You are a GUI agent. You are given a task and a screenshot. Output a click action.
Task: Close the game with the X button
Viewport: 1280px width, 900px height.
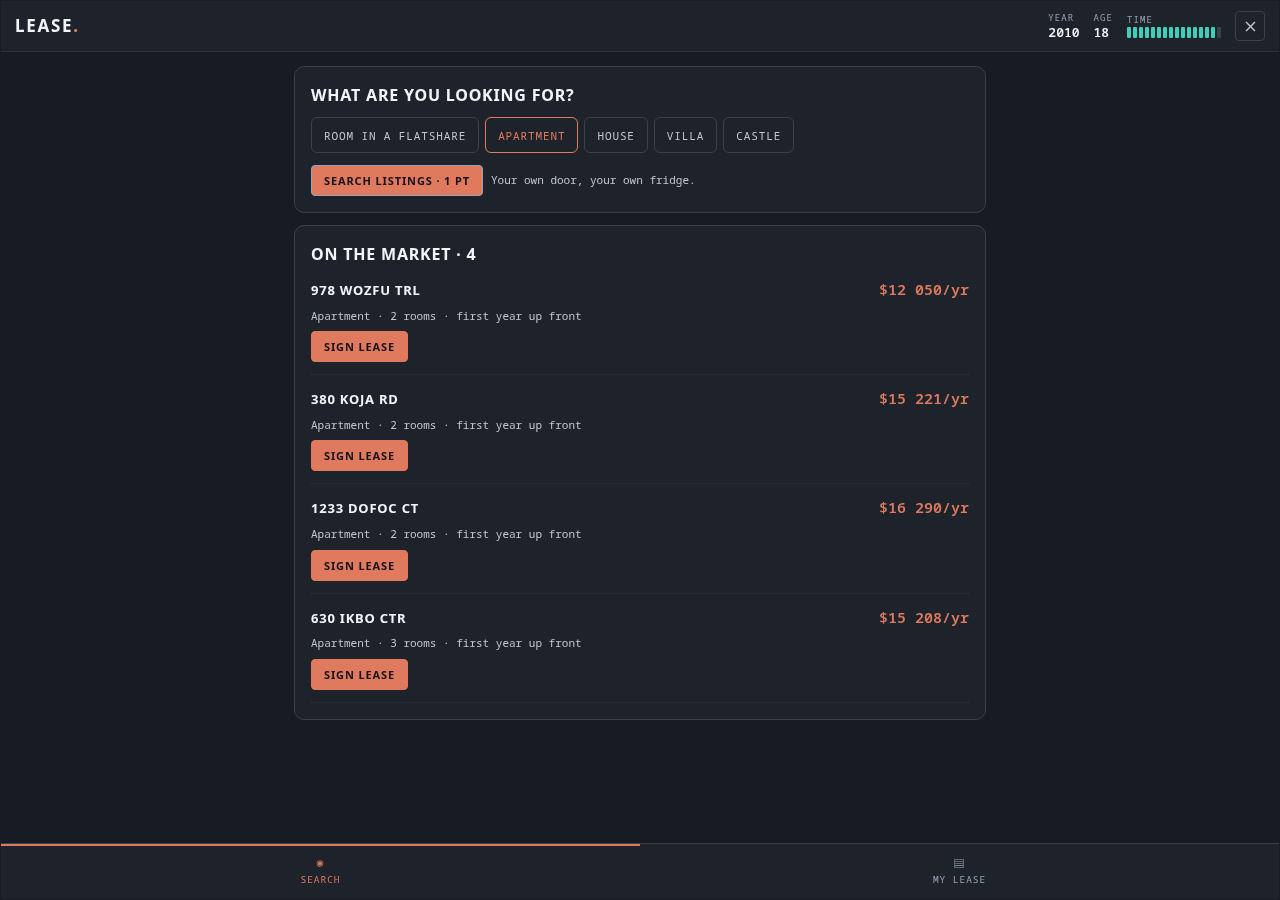tap(1250, 26)
